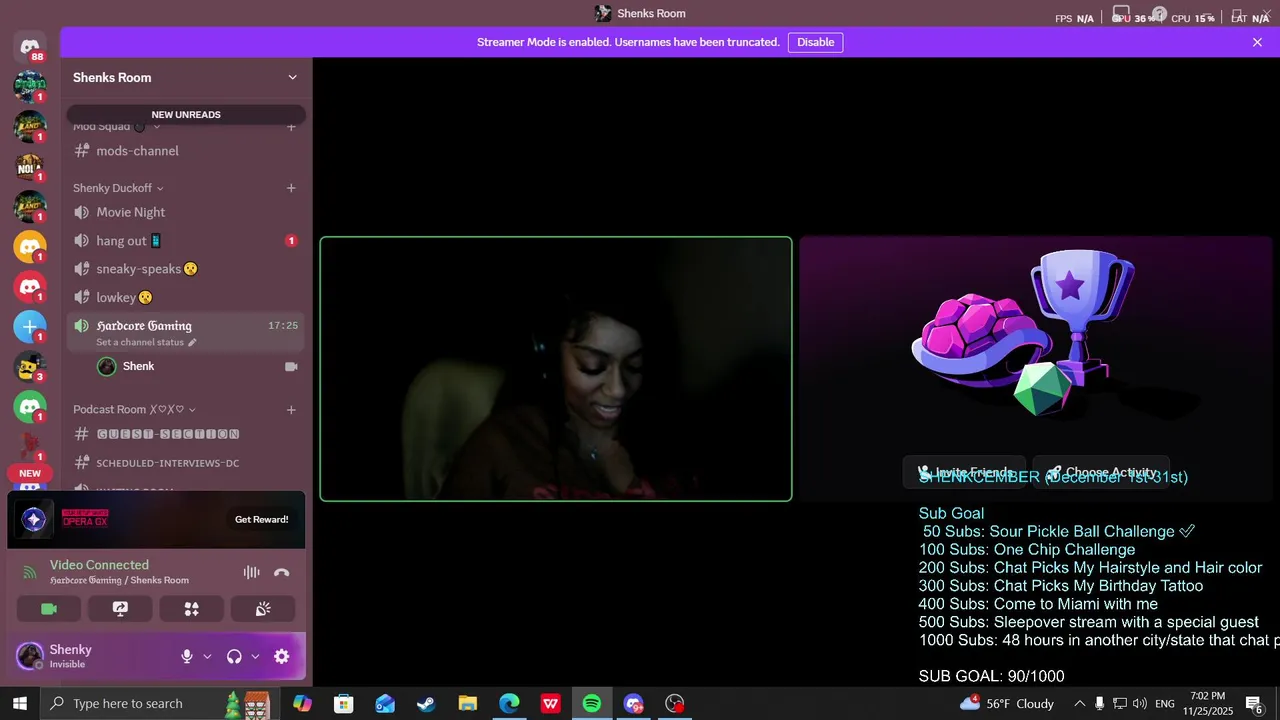Screen dimensions: 1280x720
Task: Join the Movie Night voice channel
Action: [x=185, y=212]
